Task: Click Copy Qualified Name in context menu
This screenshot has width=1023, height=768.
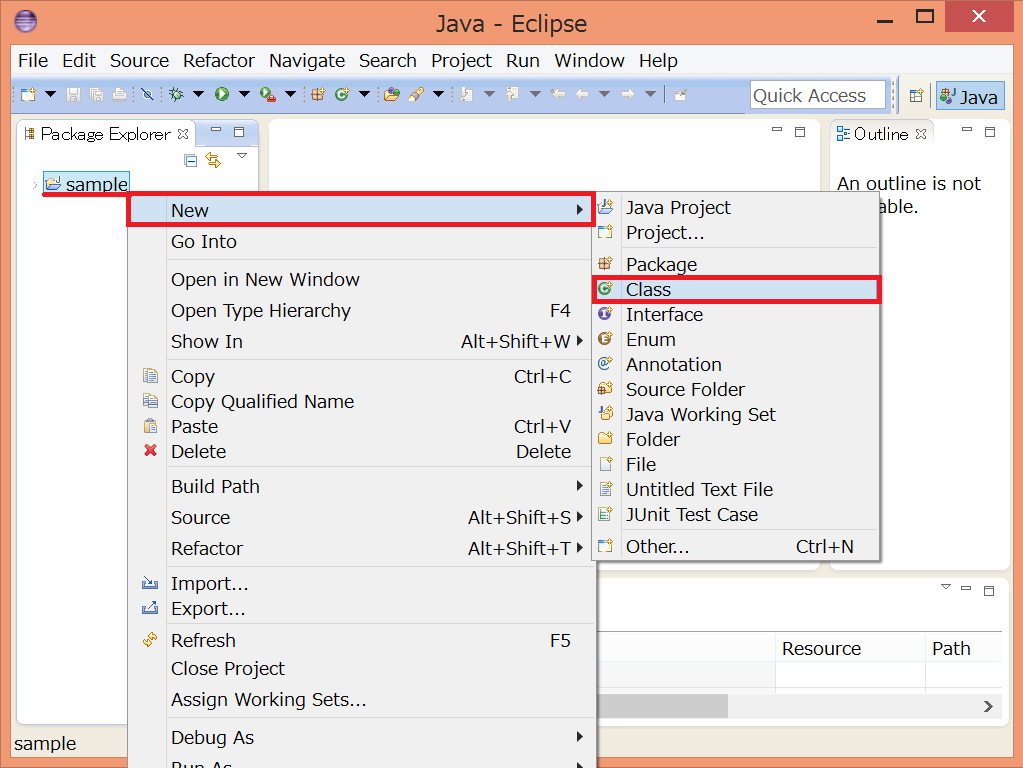Action: [x=361, y=401]
